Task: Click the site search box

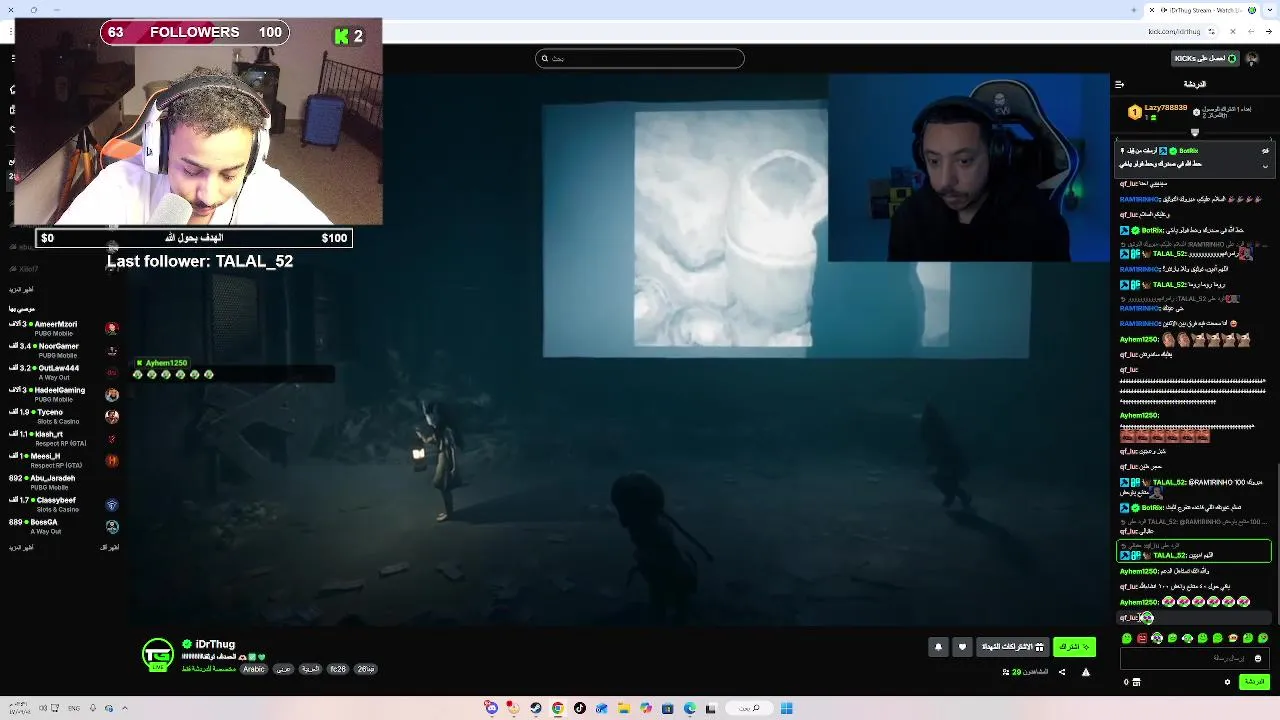Action: (640, 58)
